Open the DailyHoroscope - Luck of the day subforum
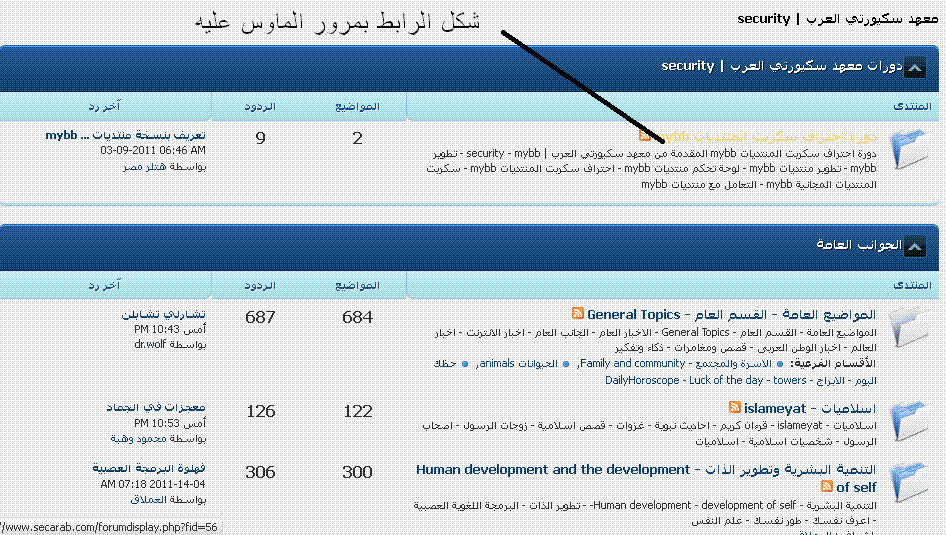 point(741,381)
